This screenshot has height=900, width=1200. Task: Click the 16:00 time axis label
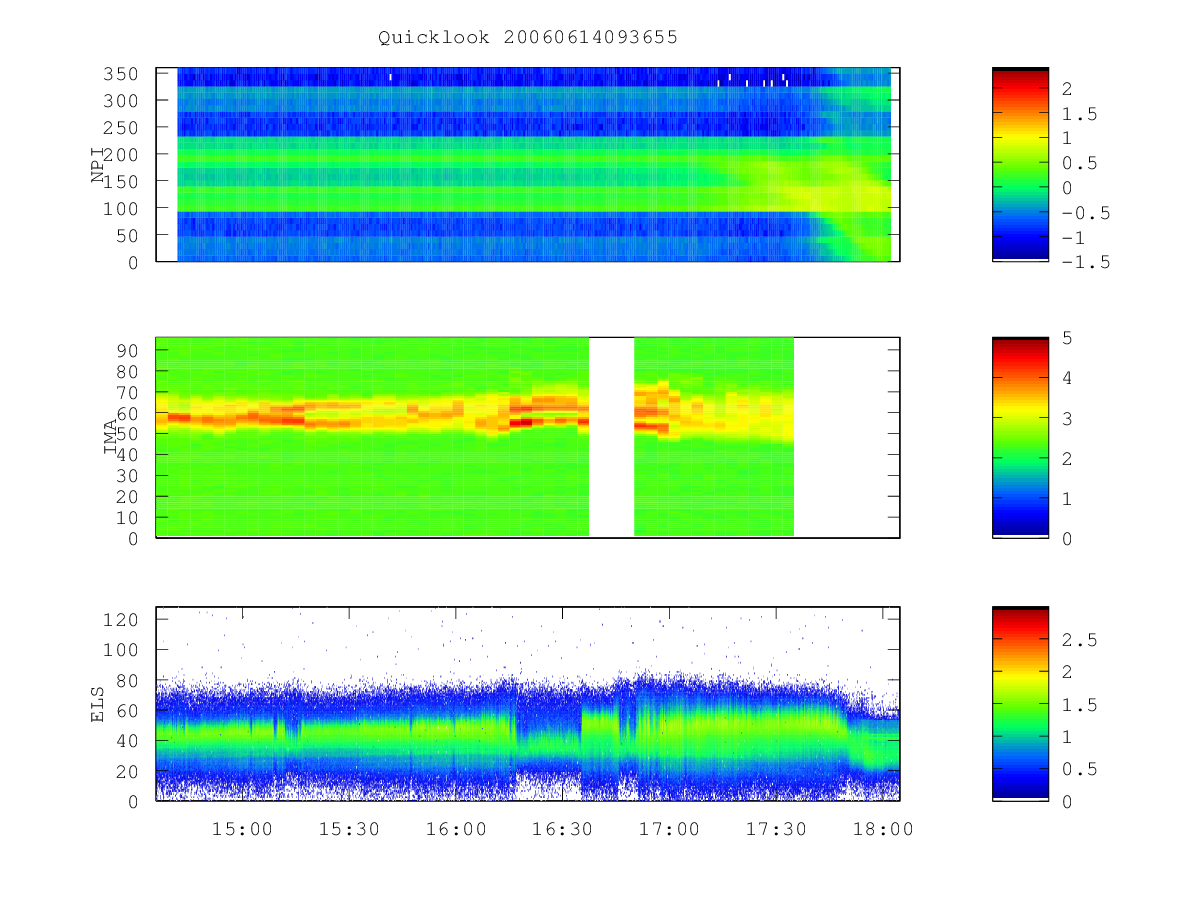coord(456,829)
